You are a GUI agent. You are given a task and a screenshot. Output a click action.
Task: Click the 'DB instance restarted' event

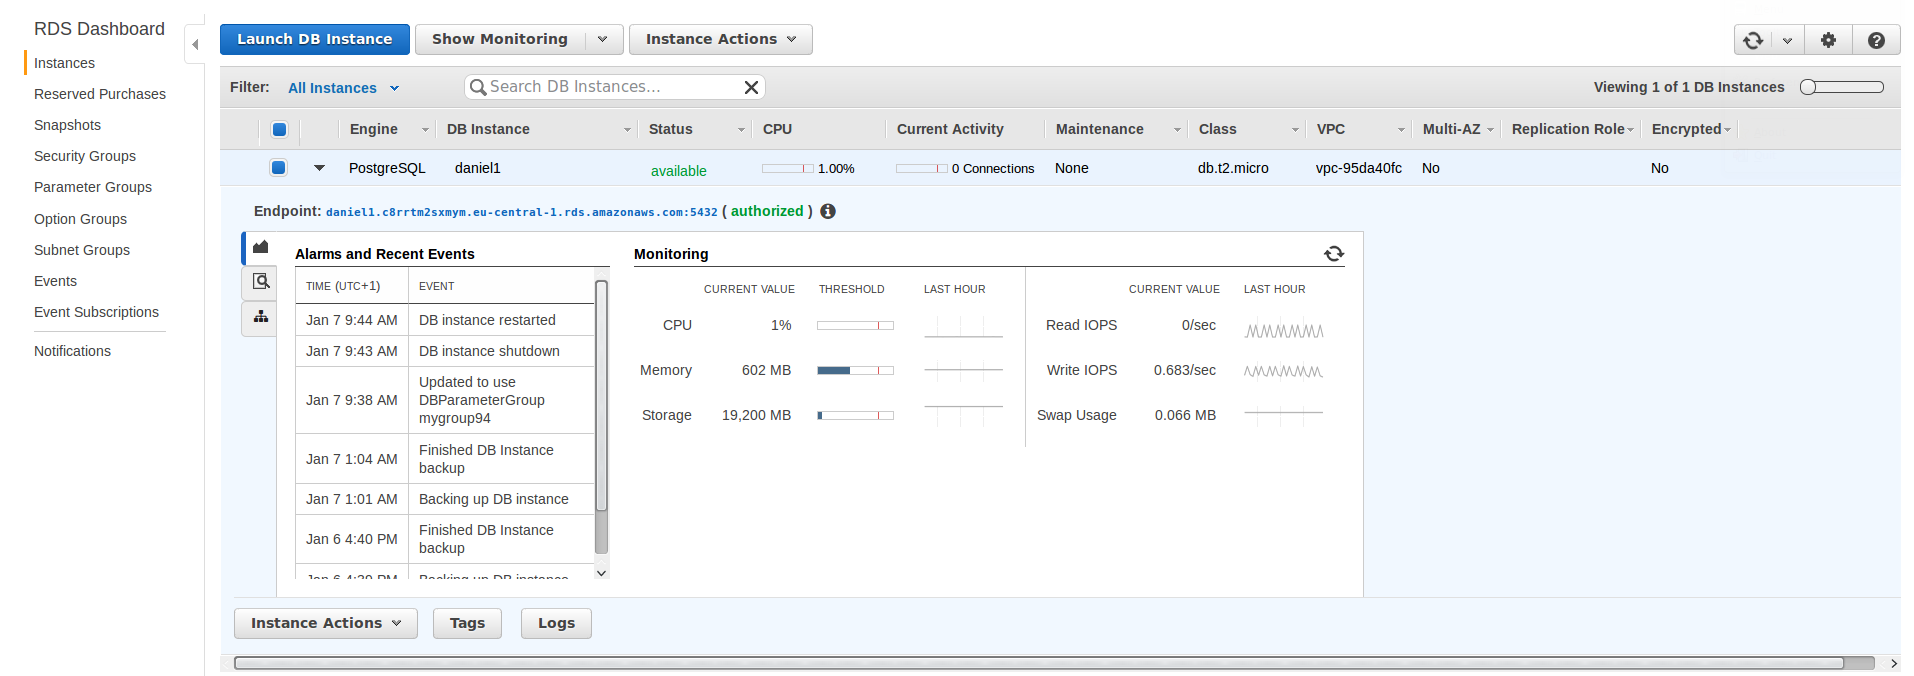click(487, 320)
